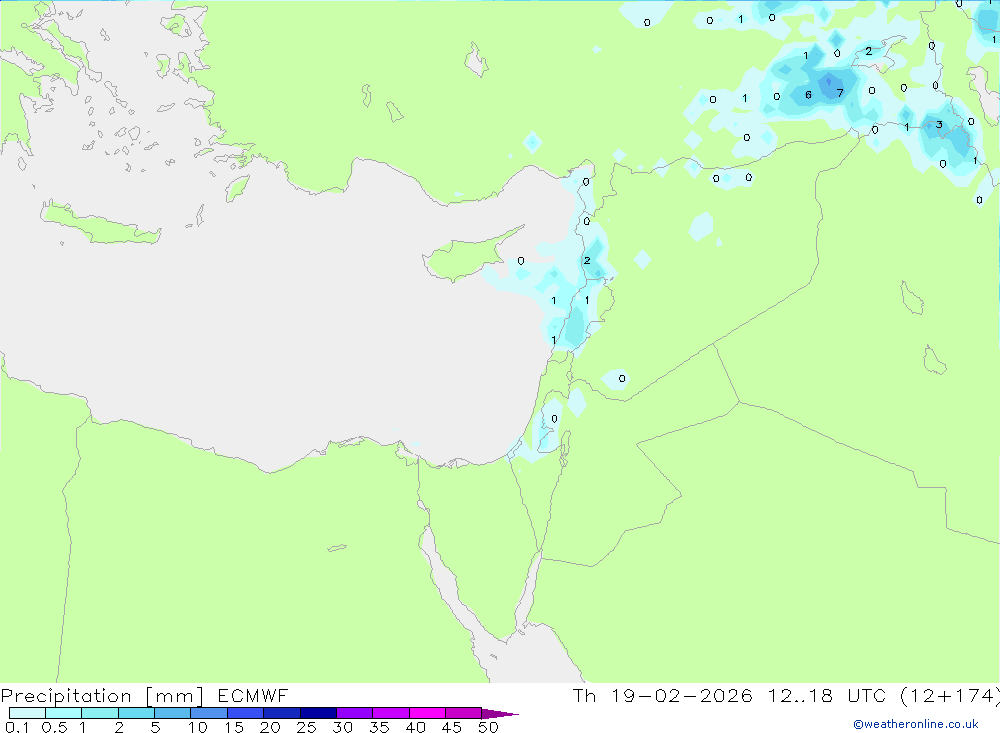Click the '25' legend scale label
Image resolution: width=1000 pixels, height=733 pixels.
tap(306, 727)
